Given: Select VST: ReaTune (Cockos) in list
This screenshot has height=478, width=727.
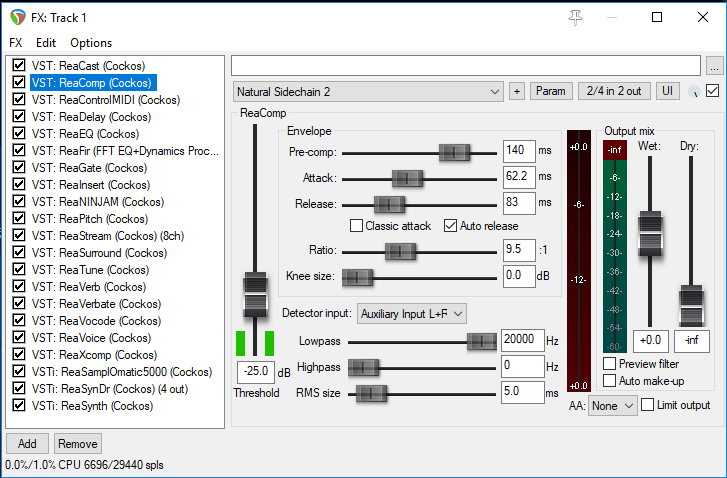Looking at the screenshot, I should coord(89,270).
